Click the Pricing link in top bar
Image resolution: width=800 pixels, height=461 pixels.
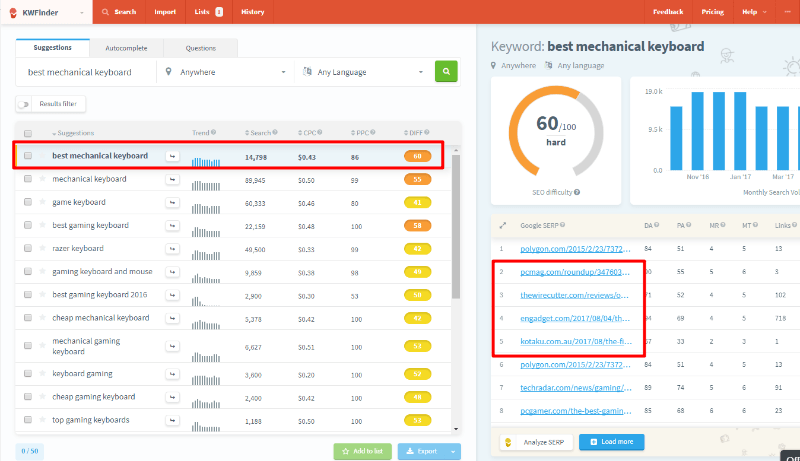pyautogui.click(x=712, y=12)
